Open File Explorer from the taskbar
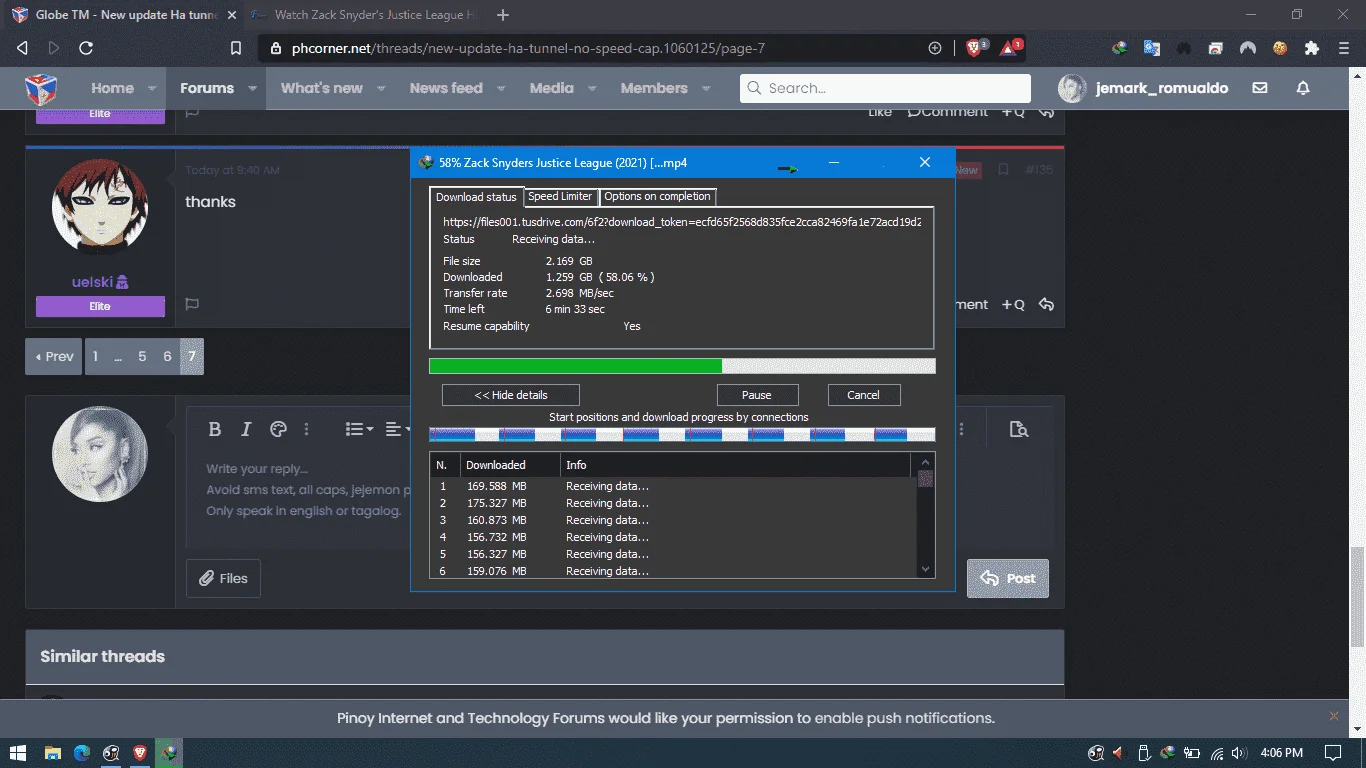The height and width of the screenshot is (768, 1366). point(52,752)
